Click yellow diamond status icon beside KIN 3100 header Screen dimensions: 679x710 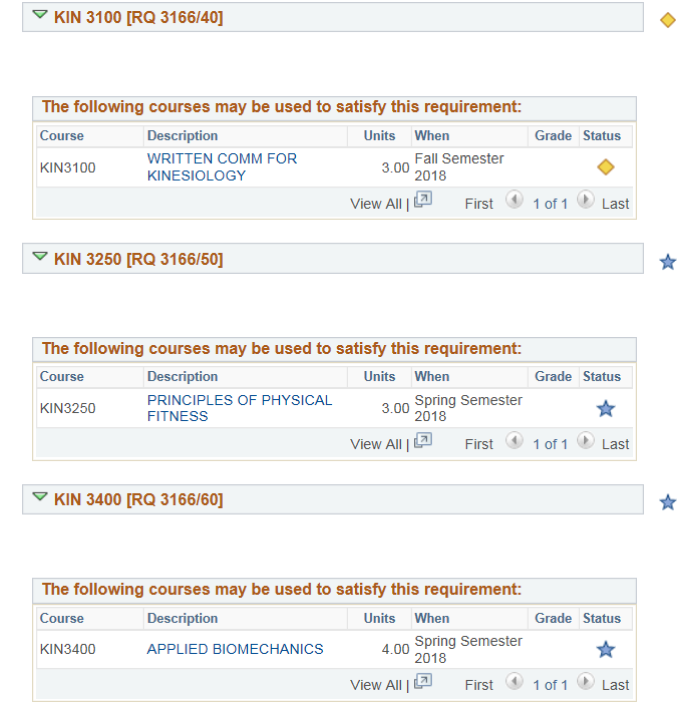coord(668,20)
